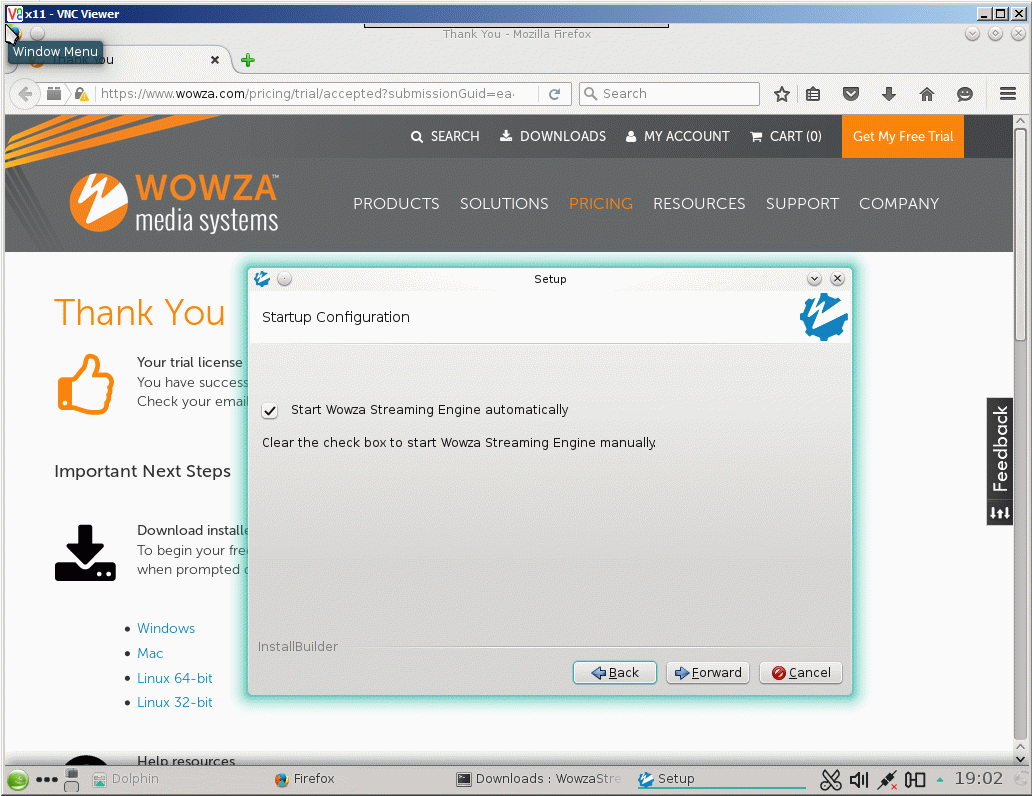The image size is (1032, 796).
Task: Click the Back button in Setup
Action: coord(615,672)
